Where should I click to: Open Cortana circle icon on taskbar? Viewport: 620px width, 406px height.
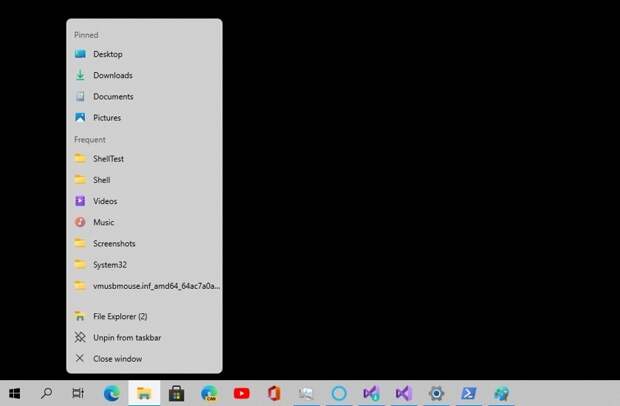[x=339, y=393]
